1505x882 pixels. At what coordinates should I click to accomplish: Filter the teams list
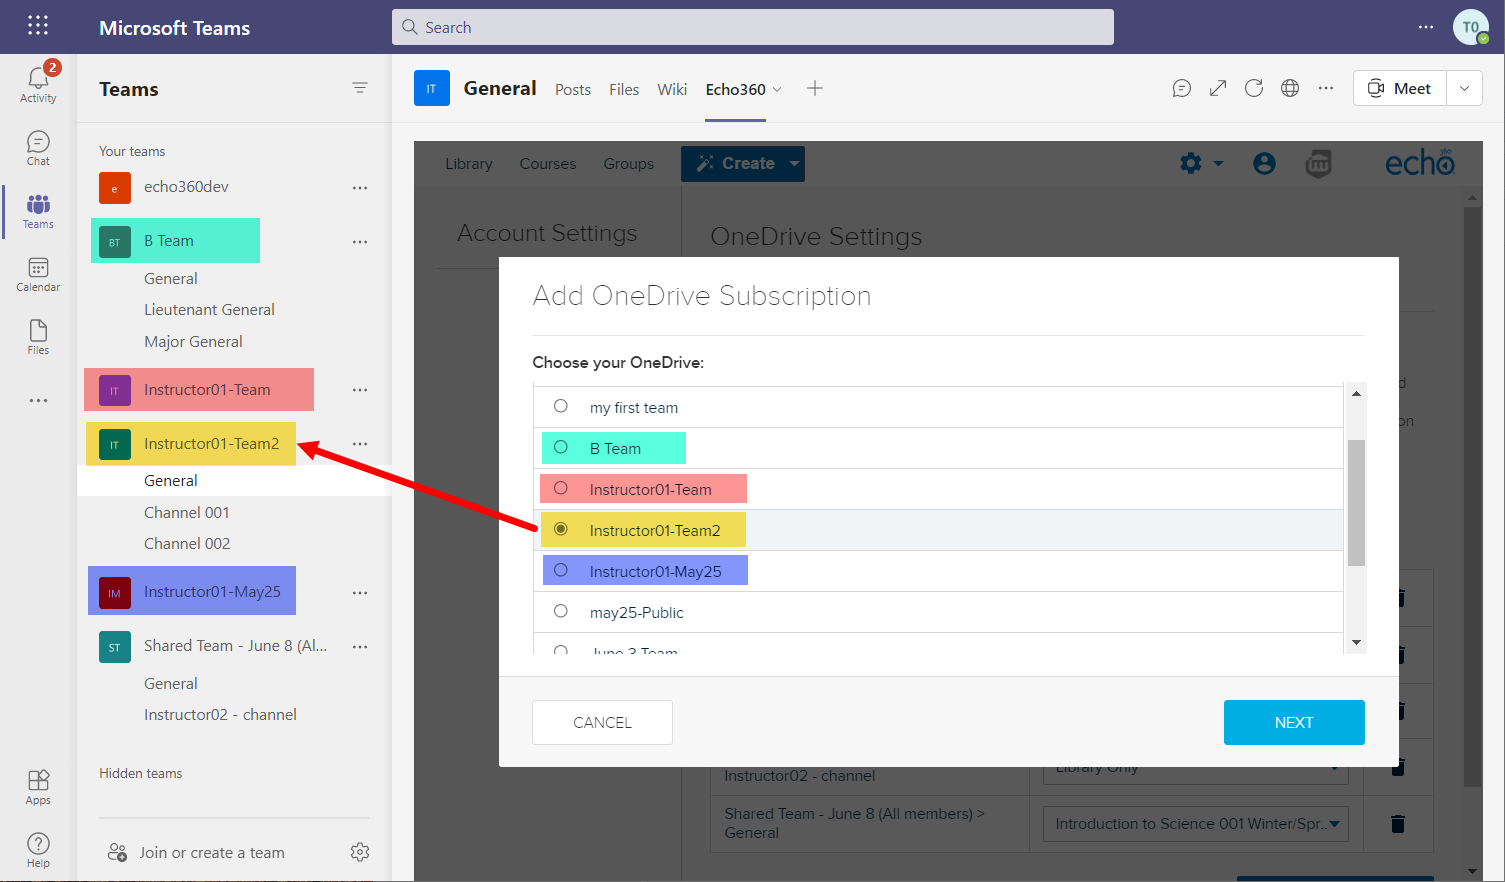360,88
